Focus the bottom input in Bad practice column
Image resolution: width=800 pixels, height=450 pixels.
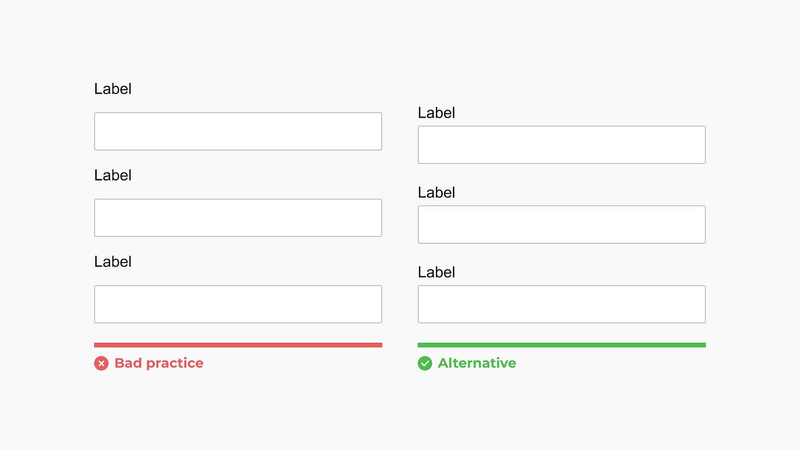coord(238,304)
